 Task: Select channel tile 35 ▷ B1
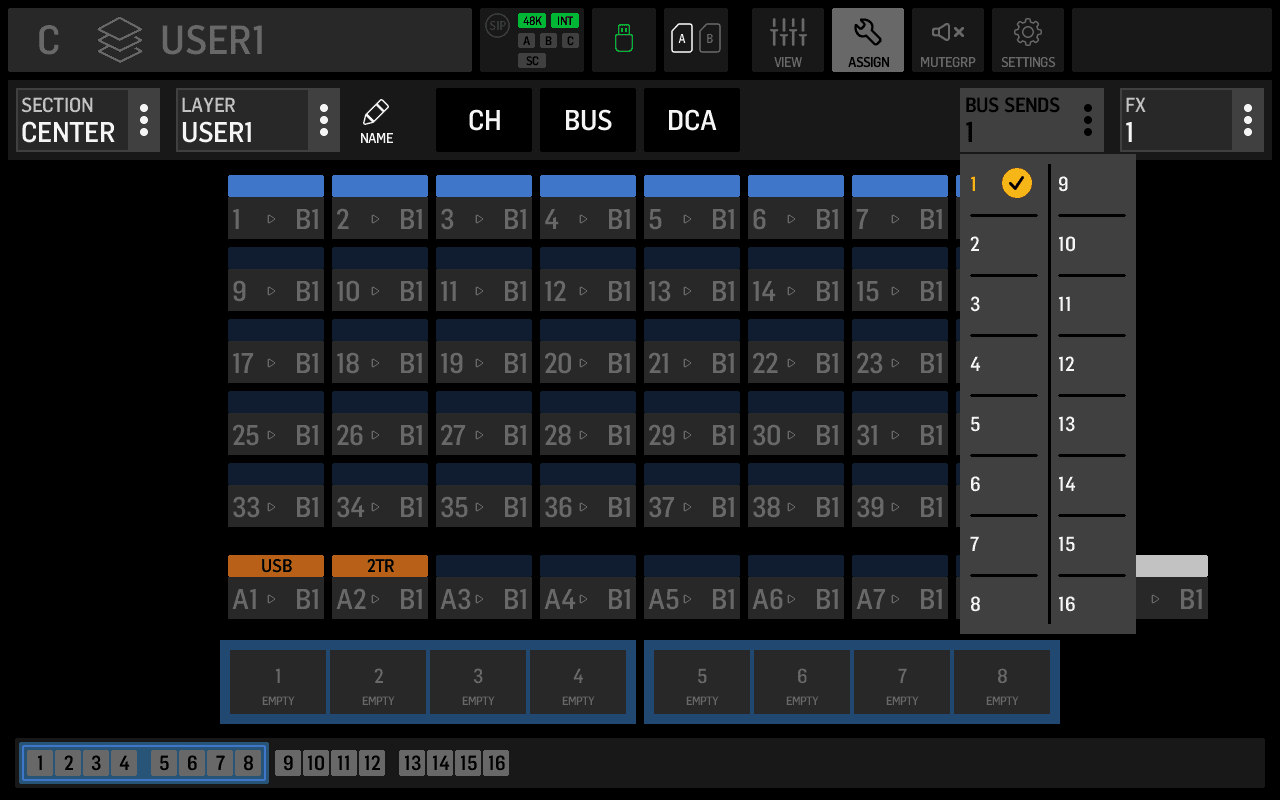pyautogui.click(x=484, y=496)
